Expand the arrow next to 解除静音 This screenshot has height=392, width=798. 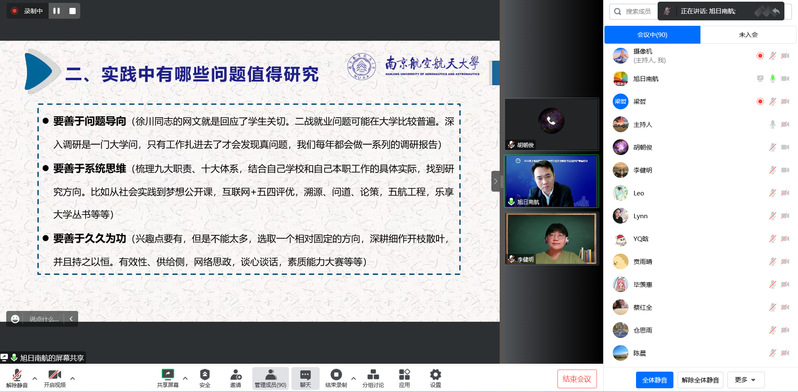click(35, 378)
